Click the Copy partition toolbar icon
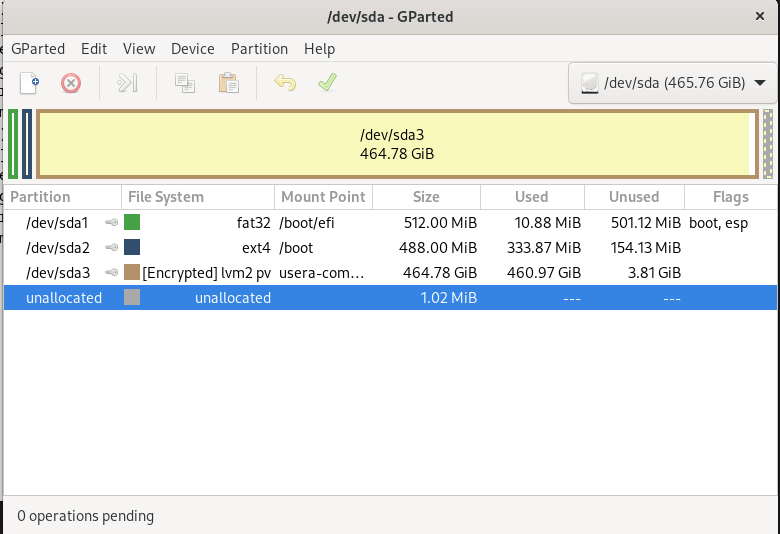The image size is (780, 534). pyautogui.click(x=185, y=83)
